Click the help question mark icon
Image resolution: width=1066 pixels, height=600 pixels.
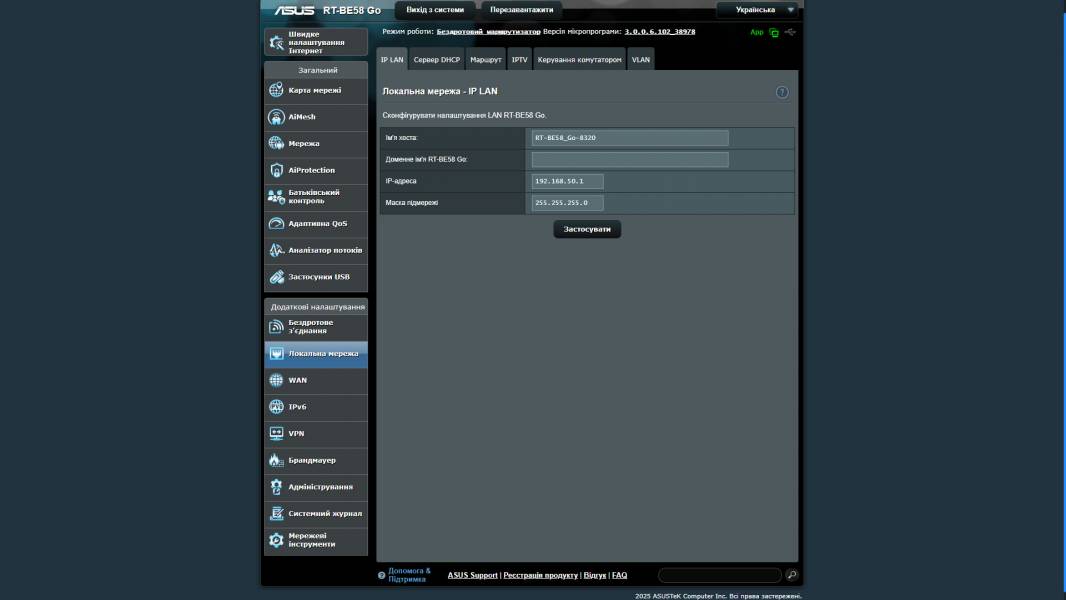point(782,91)
